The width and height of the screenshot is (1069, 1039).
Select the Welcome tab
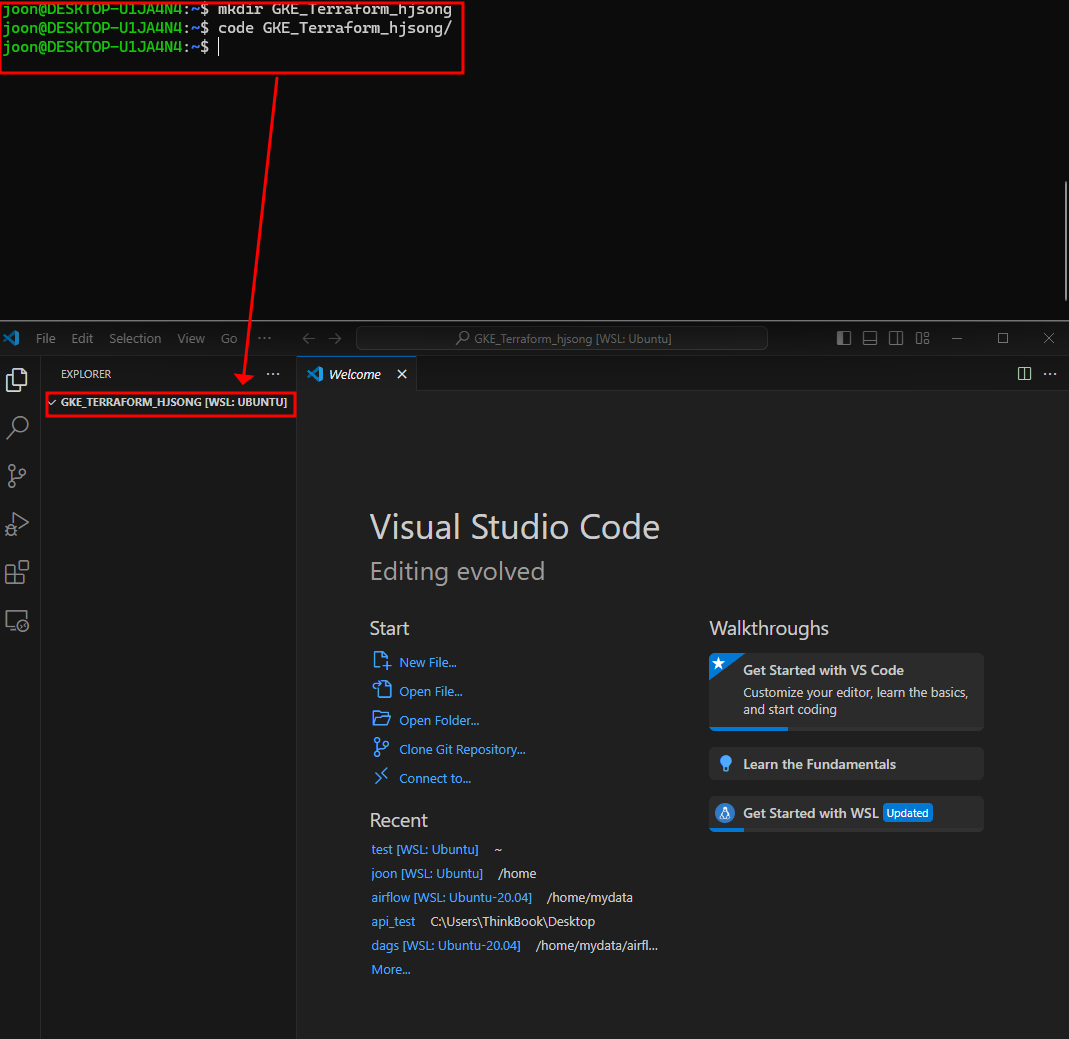[355, 374]
